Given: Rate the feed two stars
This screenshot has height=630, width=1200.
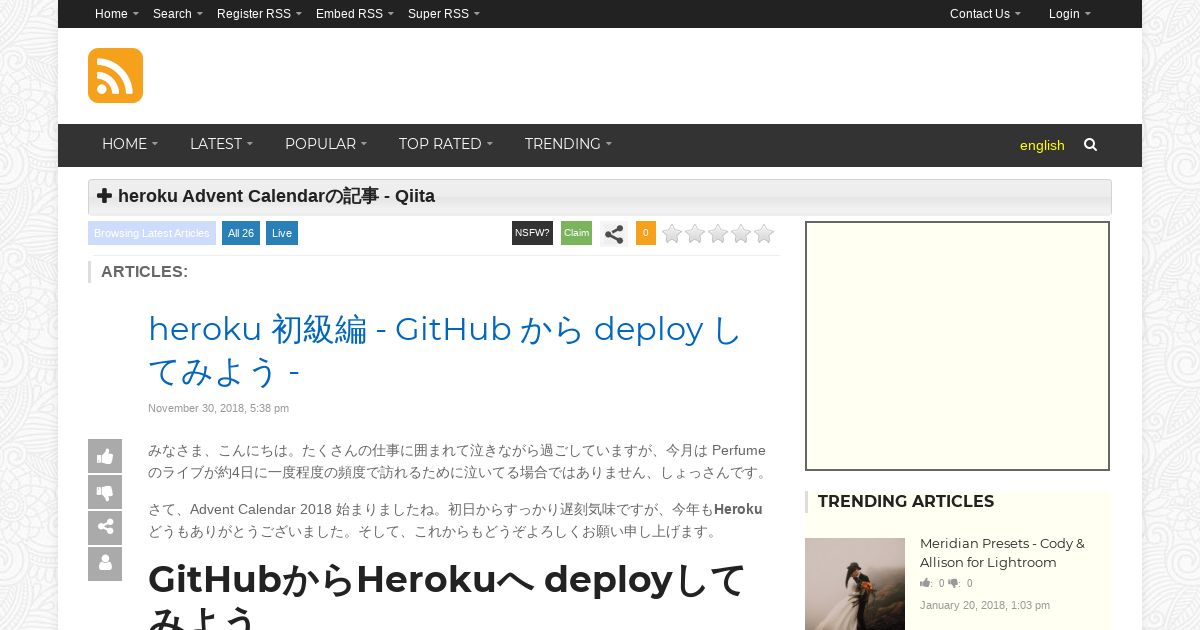Looking at the screenshot, I should tap(695, 234).
